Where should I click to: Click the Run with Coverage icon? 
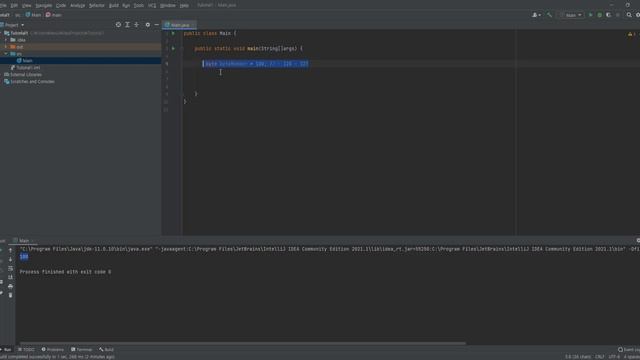point(609,15)
